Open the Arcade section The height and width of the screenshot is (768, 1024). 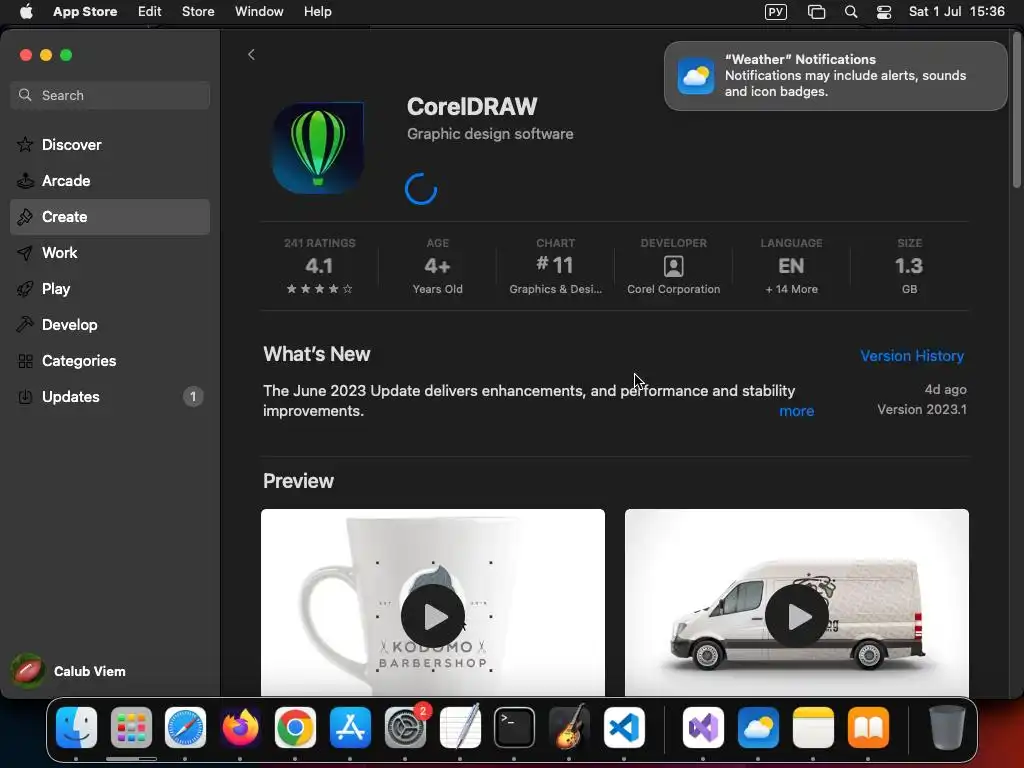coord(110,181)
